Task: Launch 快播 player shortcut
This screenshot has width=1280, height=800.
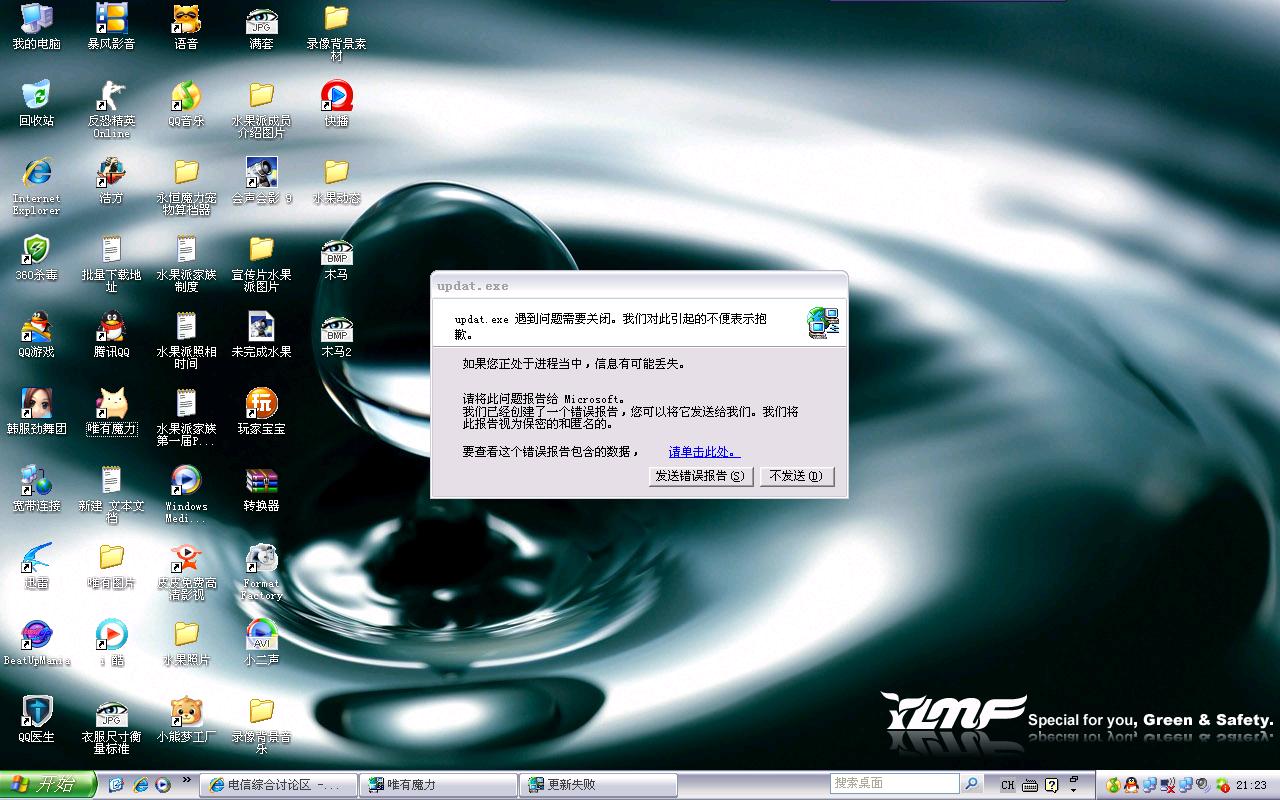Action: (336, 103)
